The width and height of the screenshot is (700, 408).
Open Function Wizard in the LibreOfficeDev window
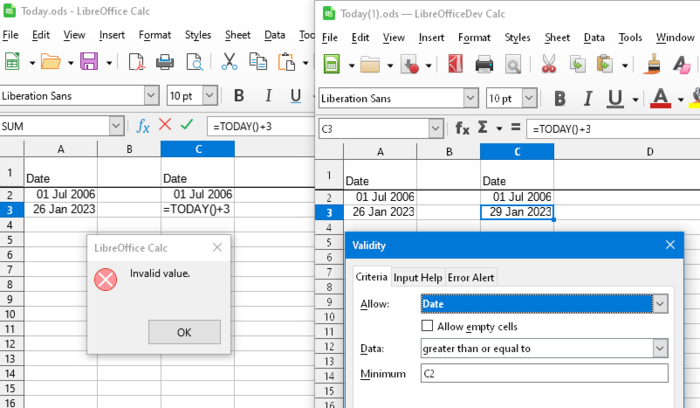[x=463, y=128]
